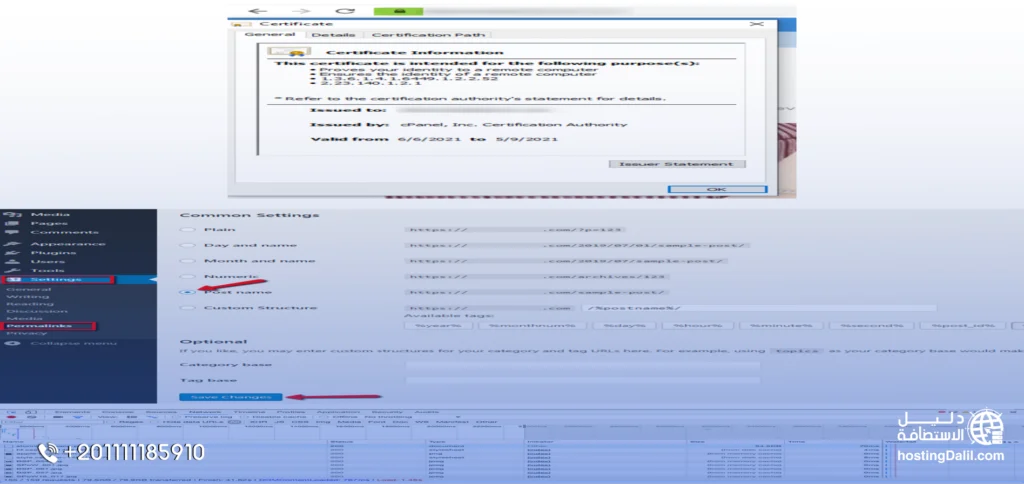Click the green padlock in the address bar

(397, 11)
